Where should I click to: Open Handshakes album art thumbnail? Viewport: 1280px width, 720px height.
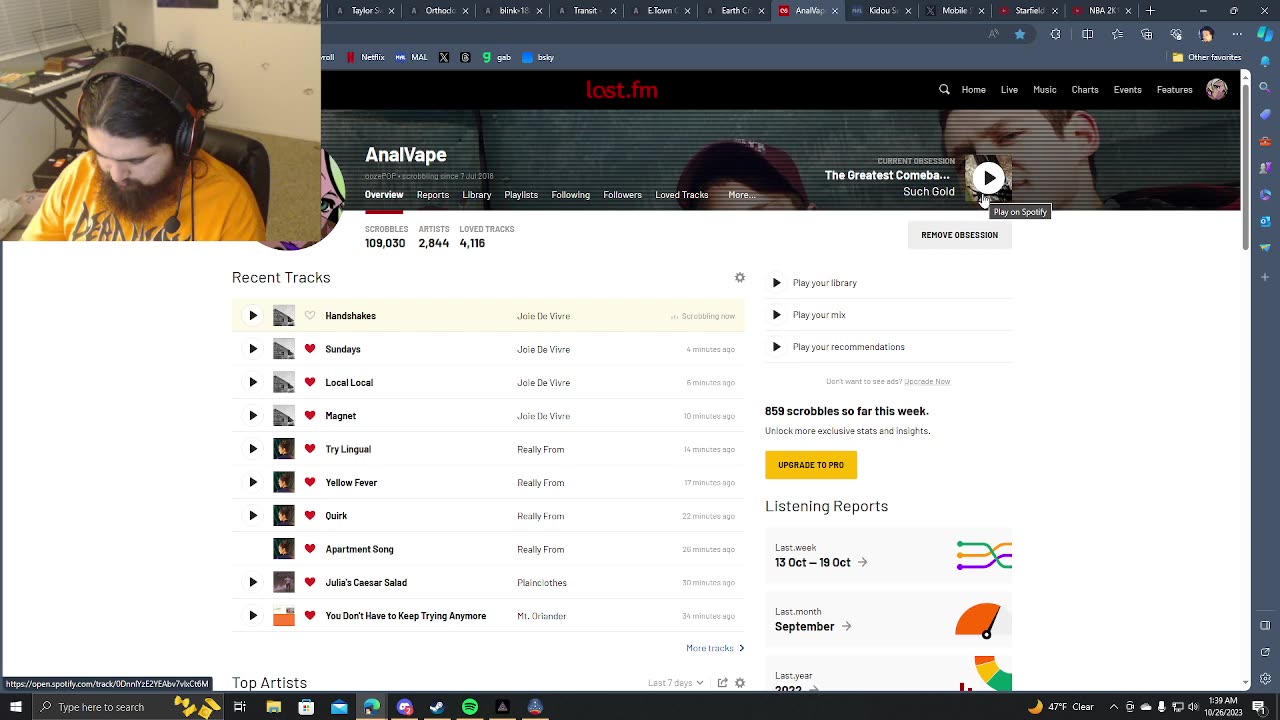tap(284, 316)
